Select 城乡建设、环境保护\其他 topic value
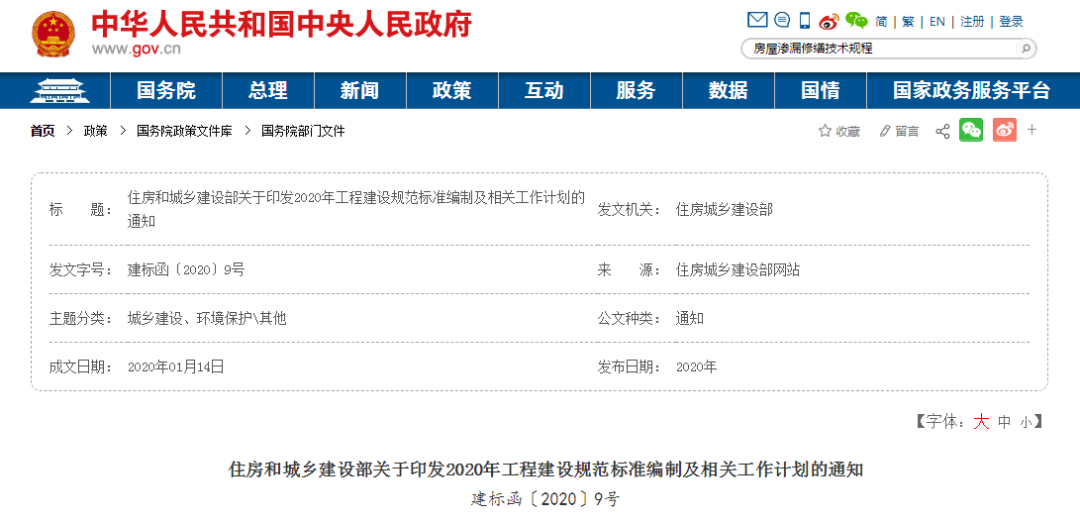 click(x=207, y=318)
